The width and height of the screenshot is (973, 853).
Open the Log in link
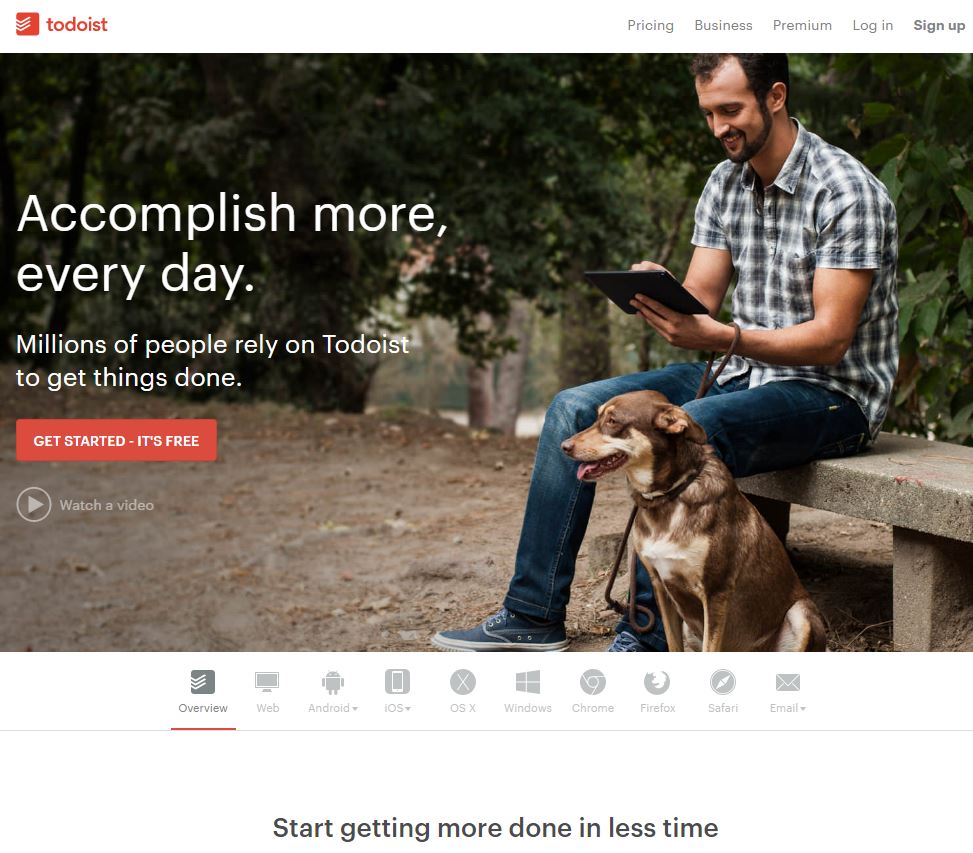click(872, 25)
